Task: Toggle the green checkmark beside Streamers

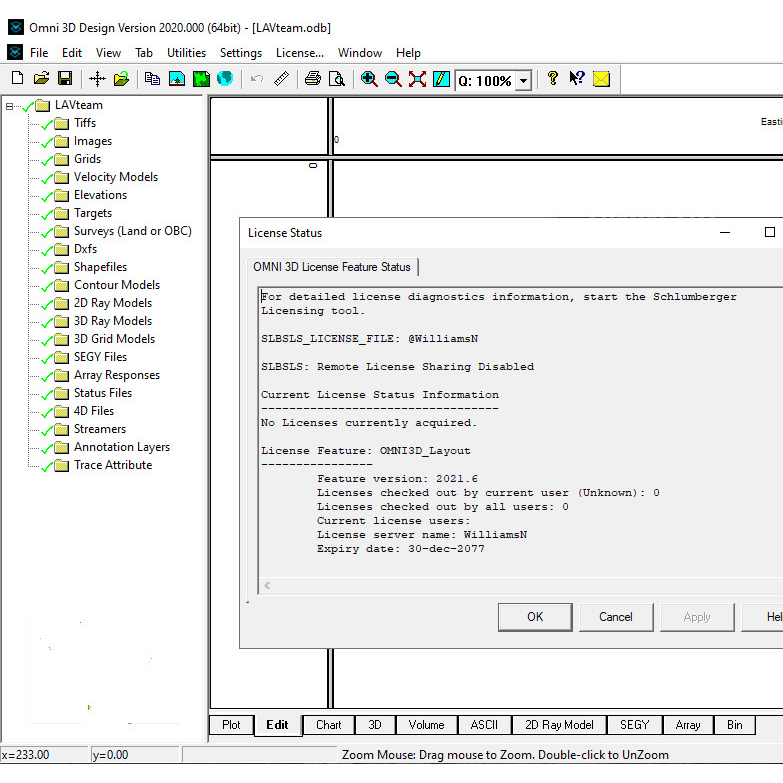Action: tap(46, 430)
